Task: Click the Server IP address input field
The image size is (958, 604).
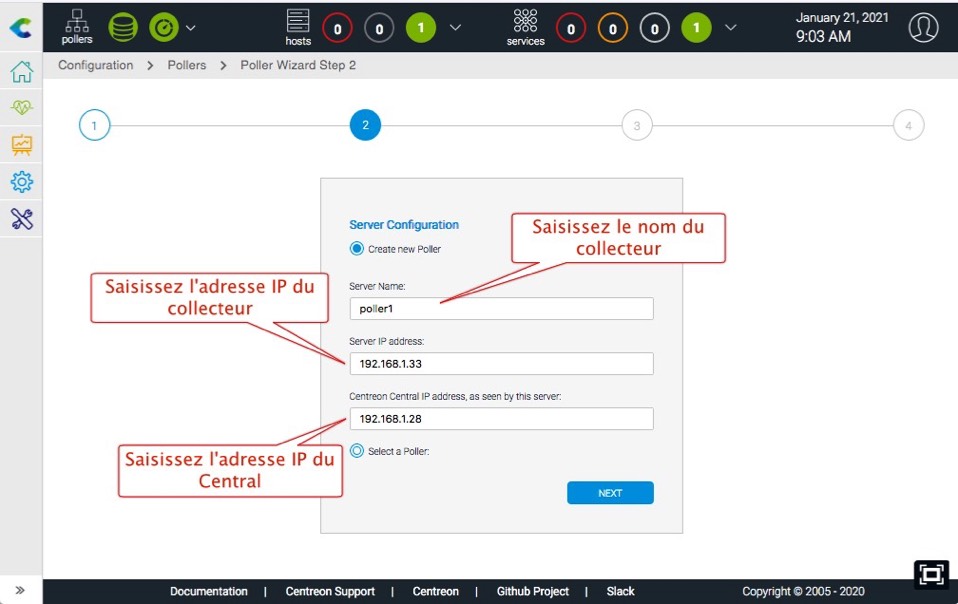Action: (x=501, y=364)
